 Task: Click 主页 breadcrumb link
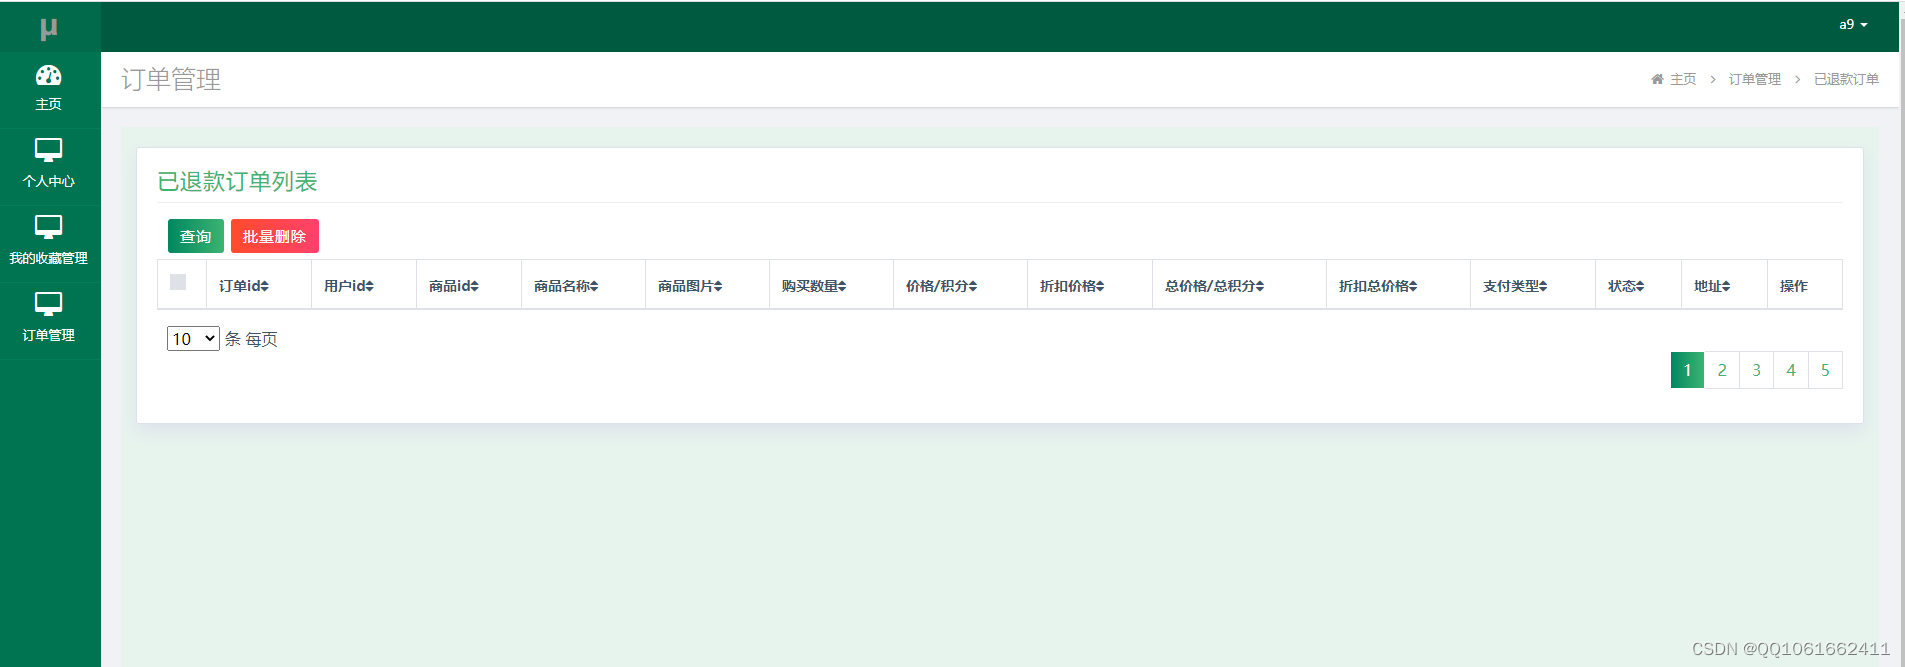tap(1683, 79)
